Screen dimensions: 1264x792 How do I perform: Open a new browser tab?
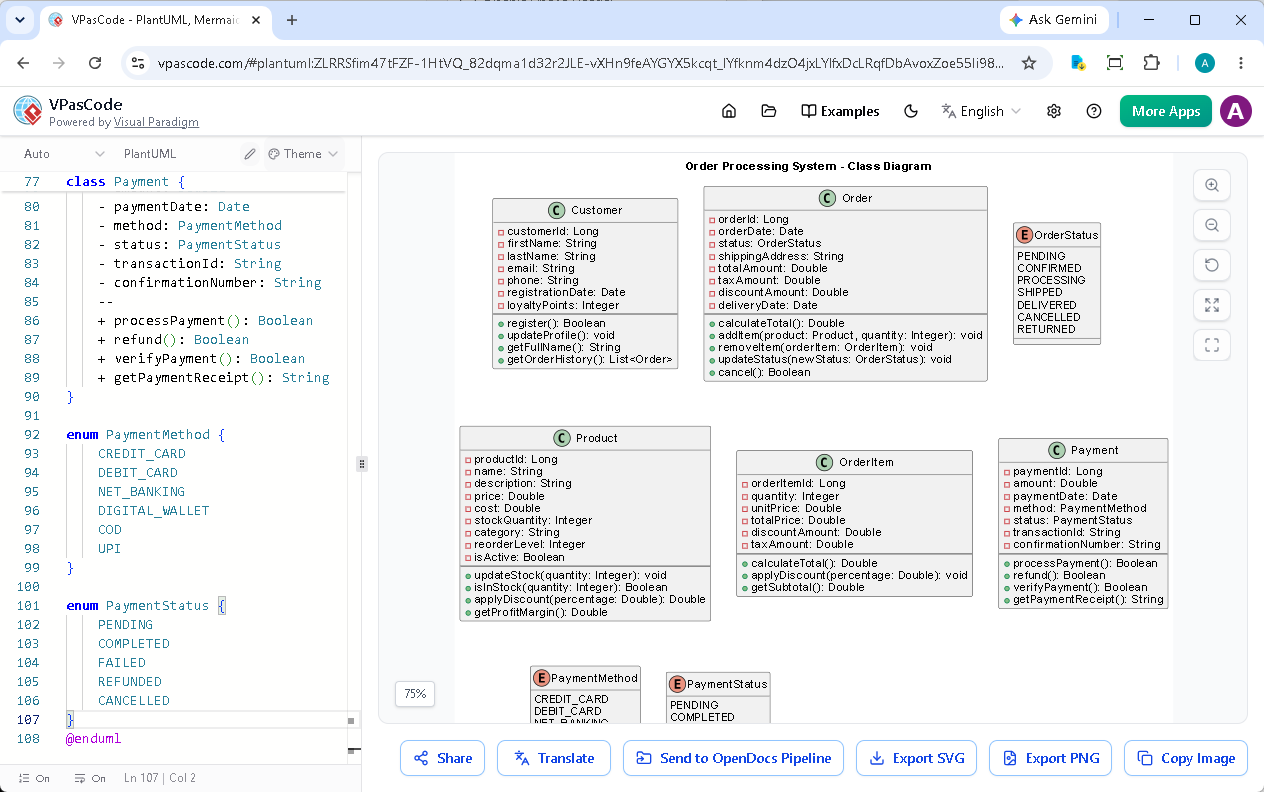coord(292,20)
